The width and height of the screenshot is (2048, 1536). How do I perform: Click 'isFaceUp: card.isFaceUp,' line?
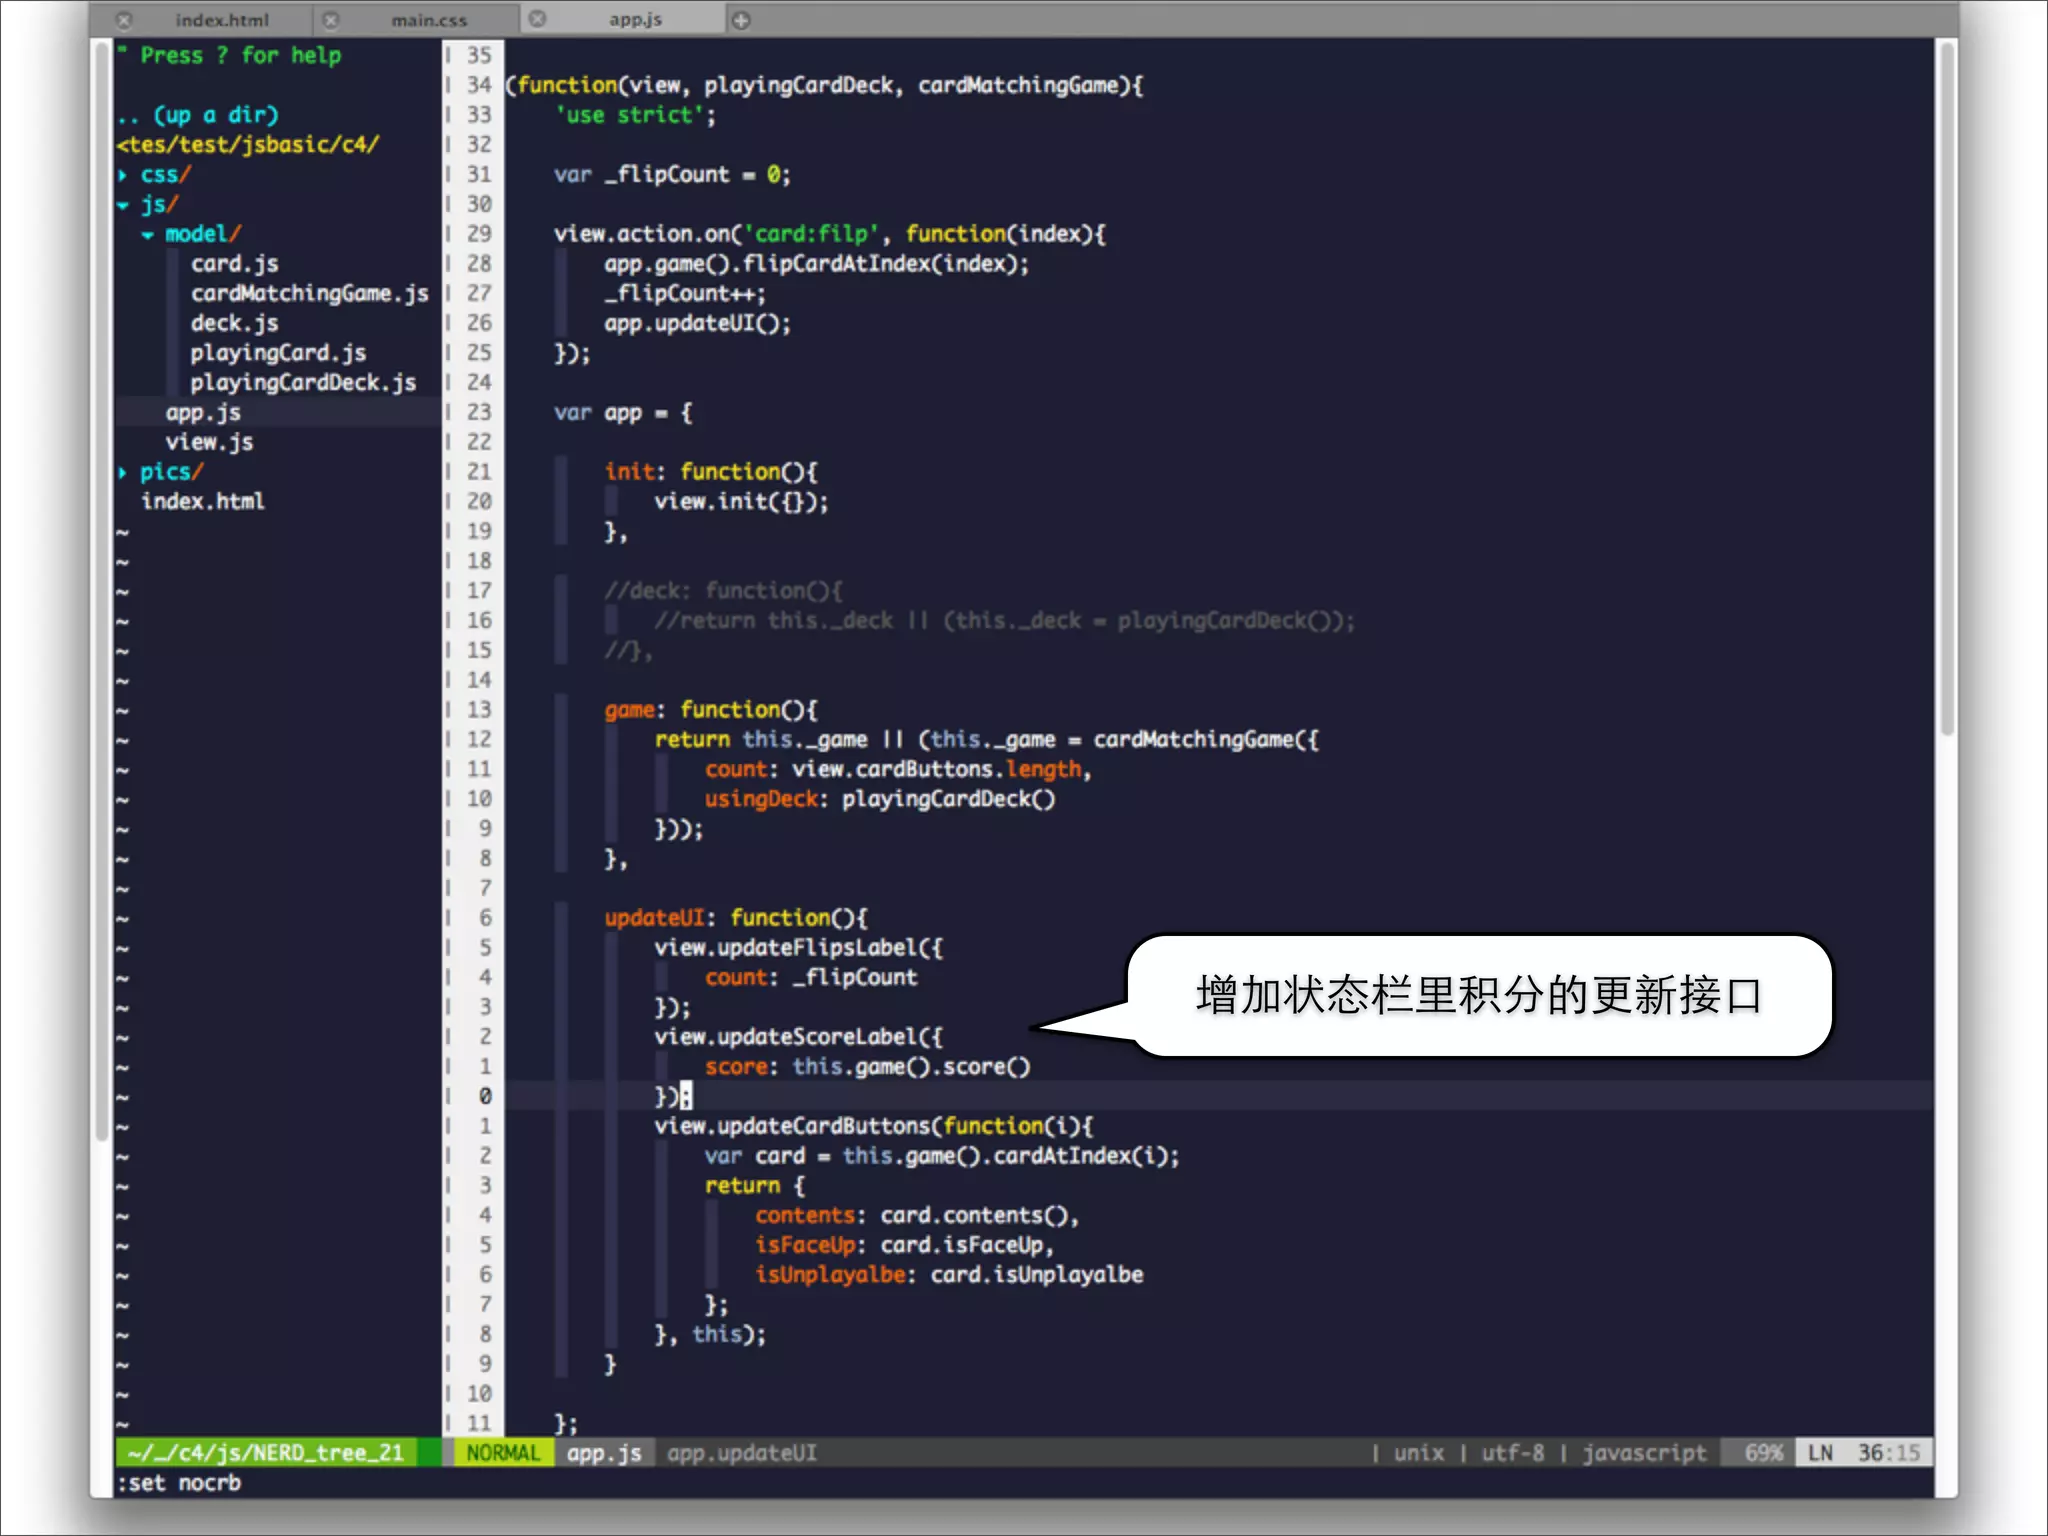tap(904, 1245)
